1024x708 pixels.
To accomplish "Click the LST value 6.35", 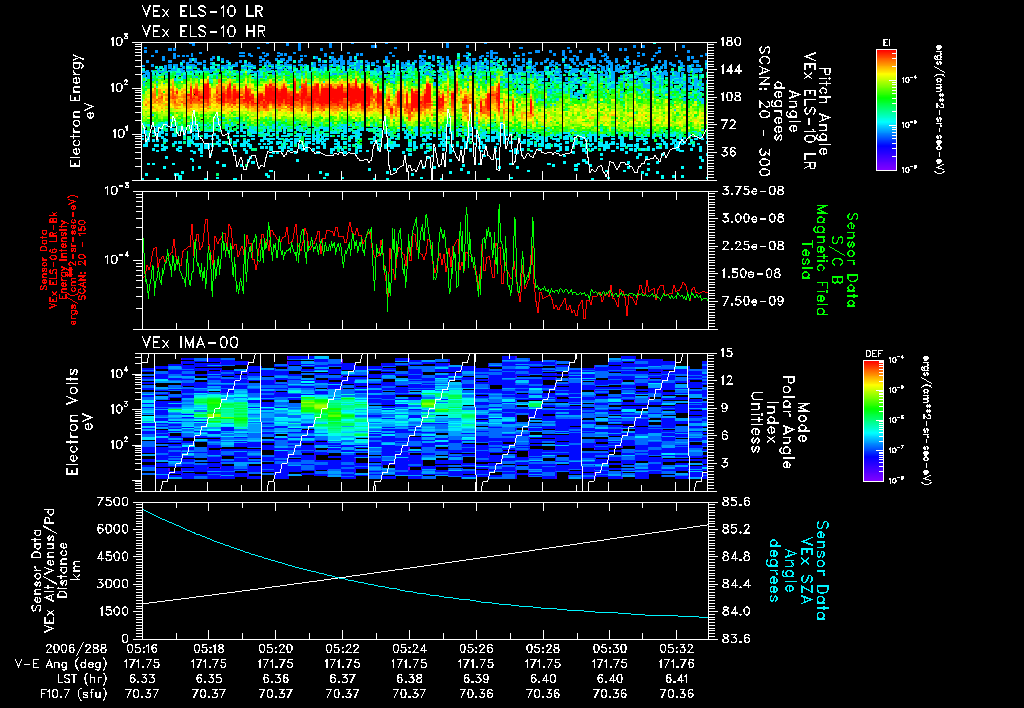I will [x=208, y=679].
